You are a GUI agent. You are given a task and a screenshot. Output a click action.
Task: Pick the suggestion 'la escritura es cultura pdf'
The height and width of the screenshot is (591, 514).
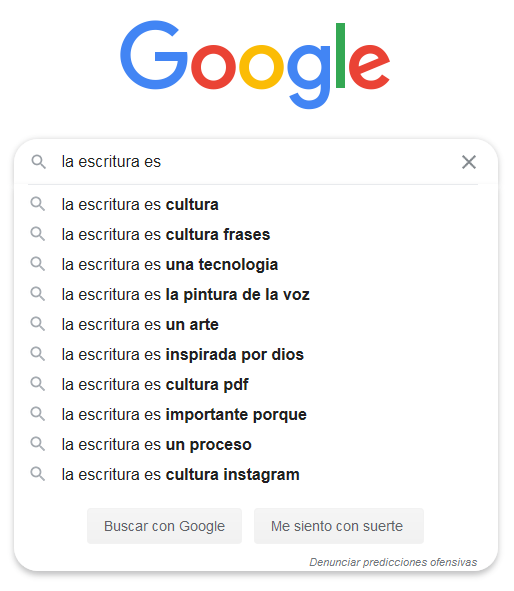pos(256,384)
